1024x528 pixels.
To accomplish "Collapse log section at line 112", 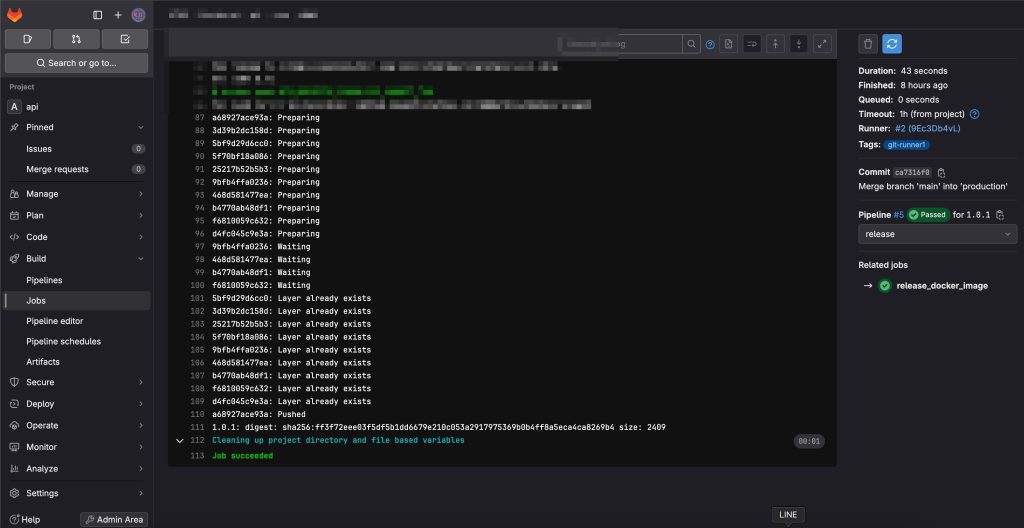I will click(179, 440).
